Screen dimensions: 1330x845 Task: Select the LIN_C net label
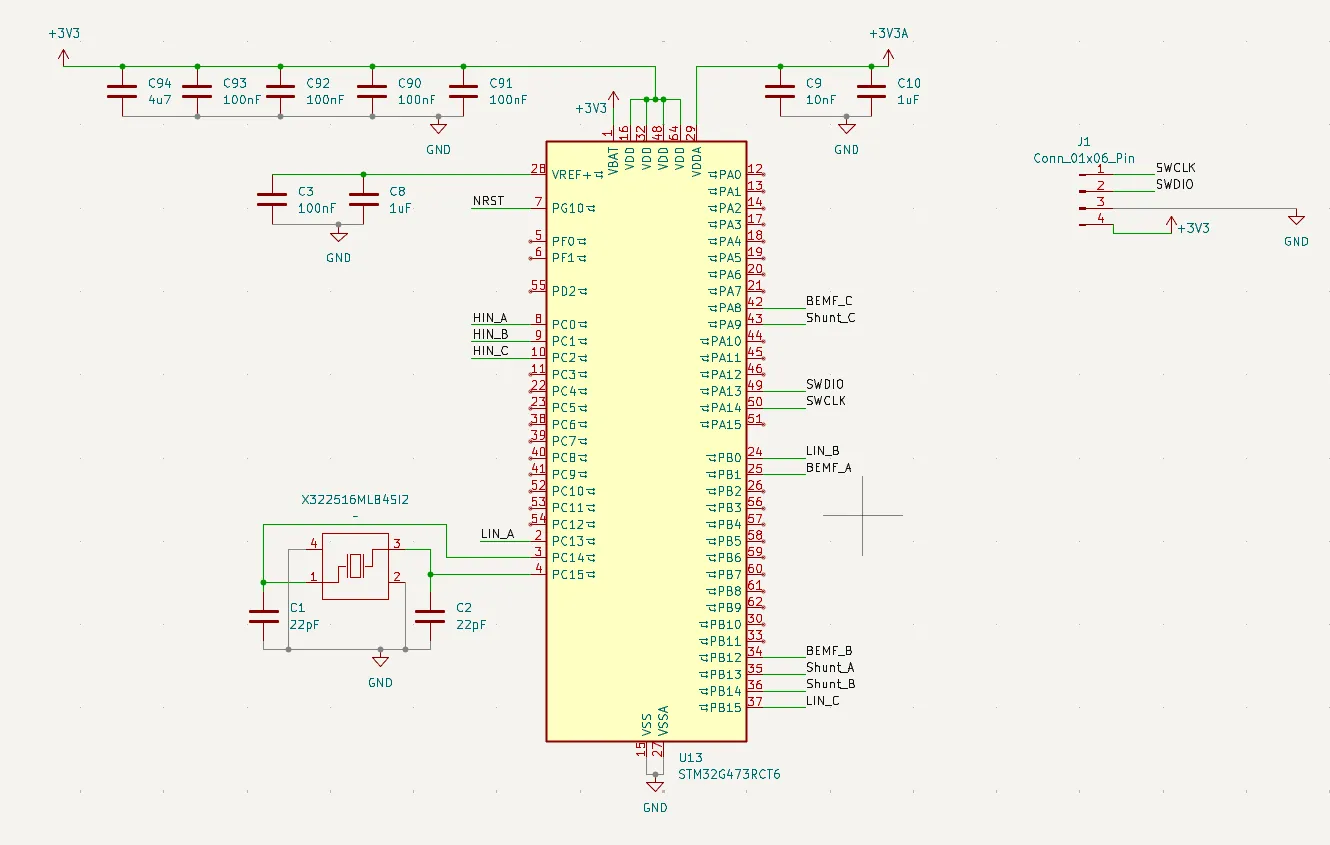(822, 701)
